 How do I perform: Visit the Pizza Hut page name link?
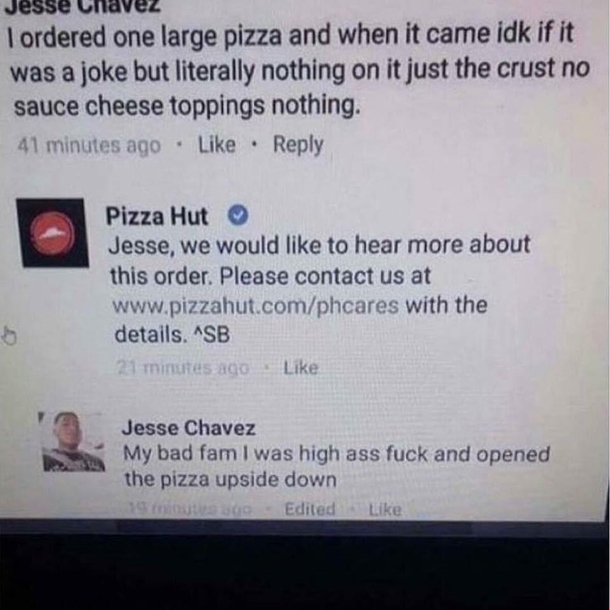[157, 216]
